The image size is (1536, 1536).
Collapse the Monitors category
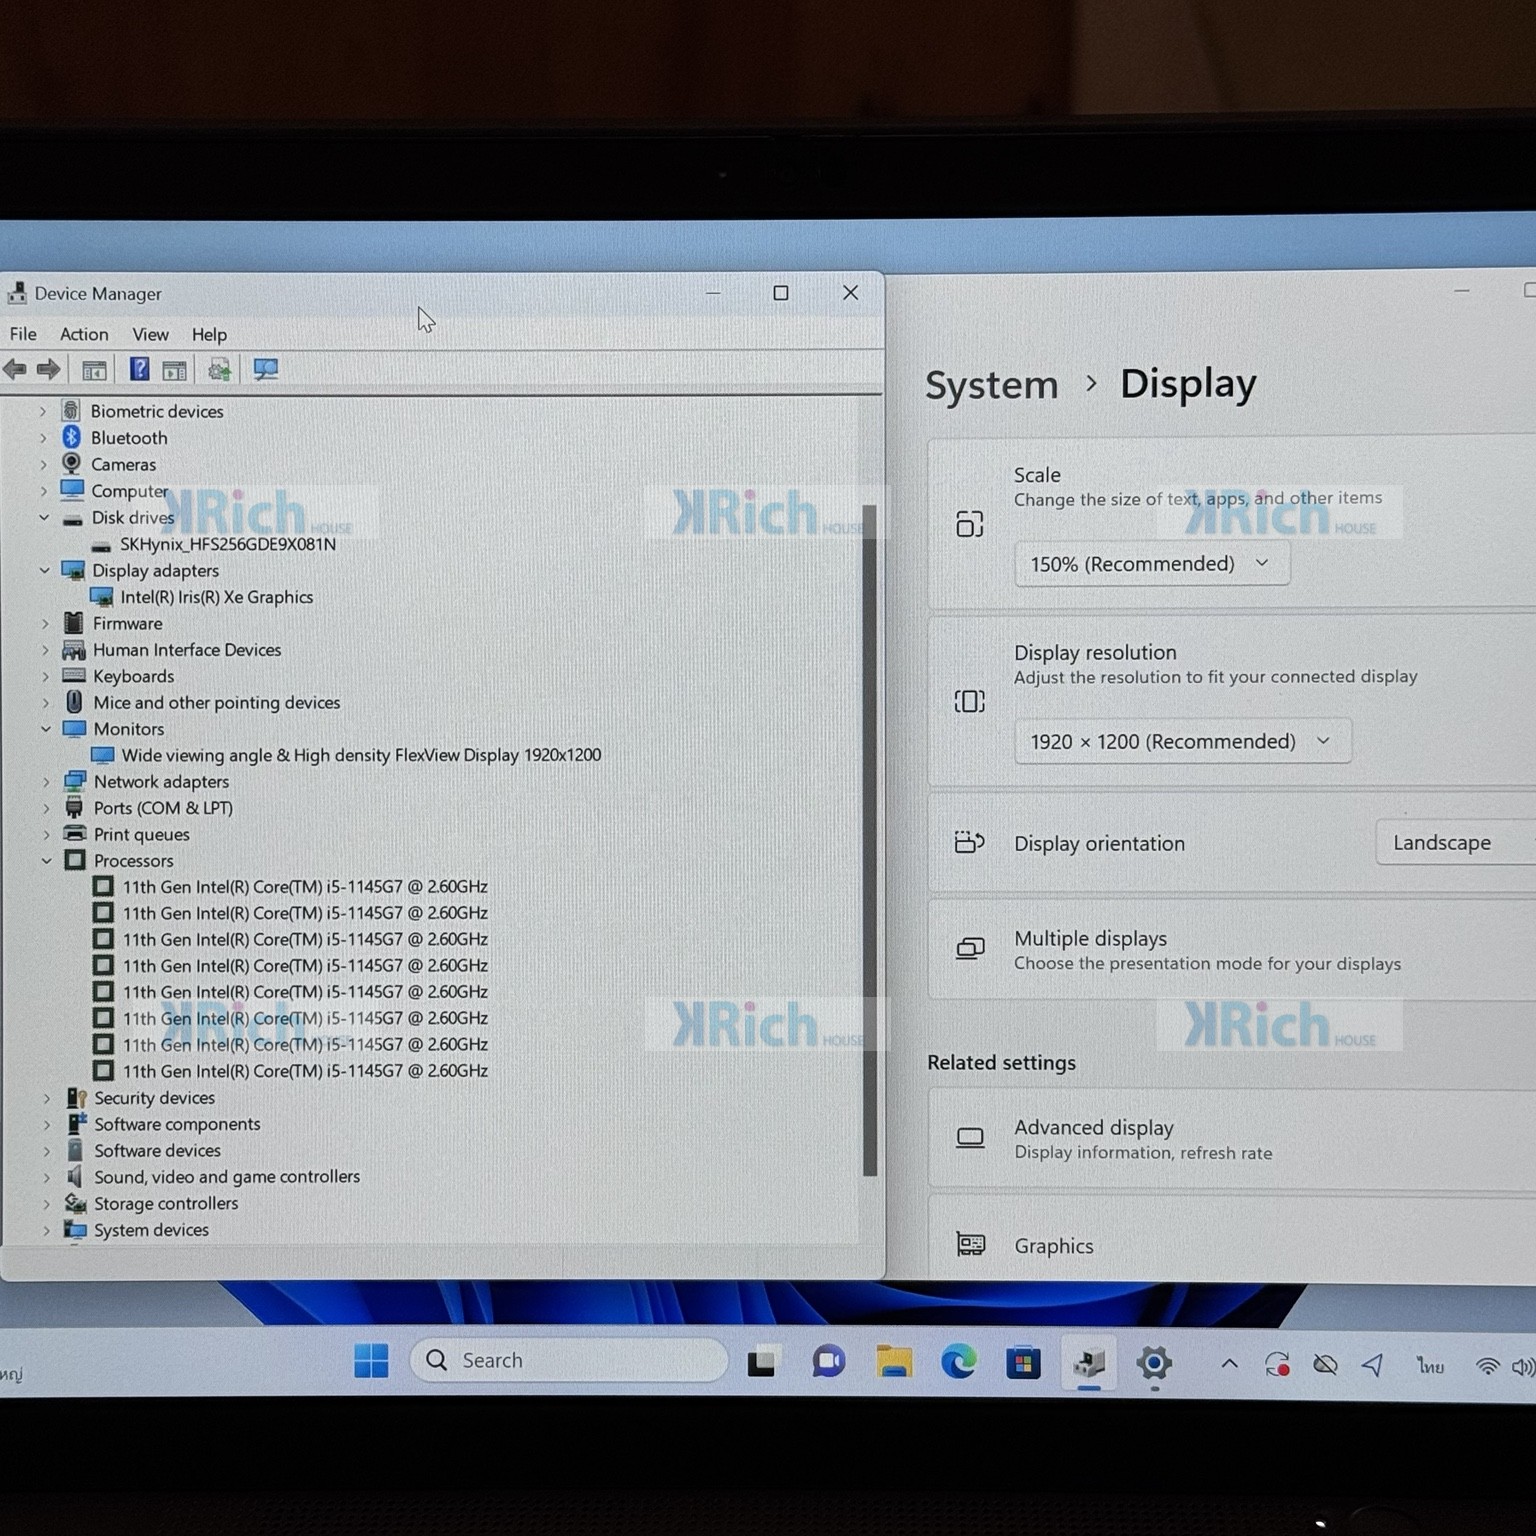(x=45, y=729)
